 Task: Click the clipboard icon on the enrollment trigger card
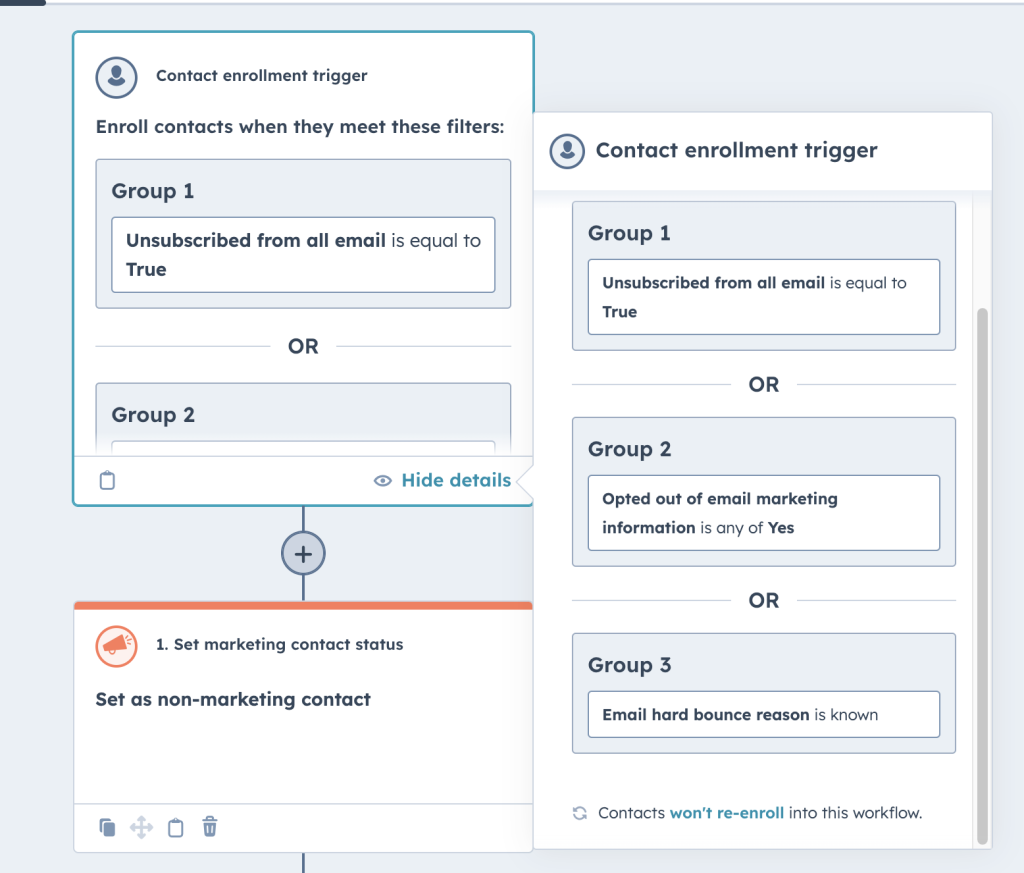click(108, 481)
